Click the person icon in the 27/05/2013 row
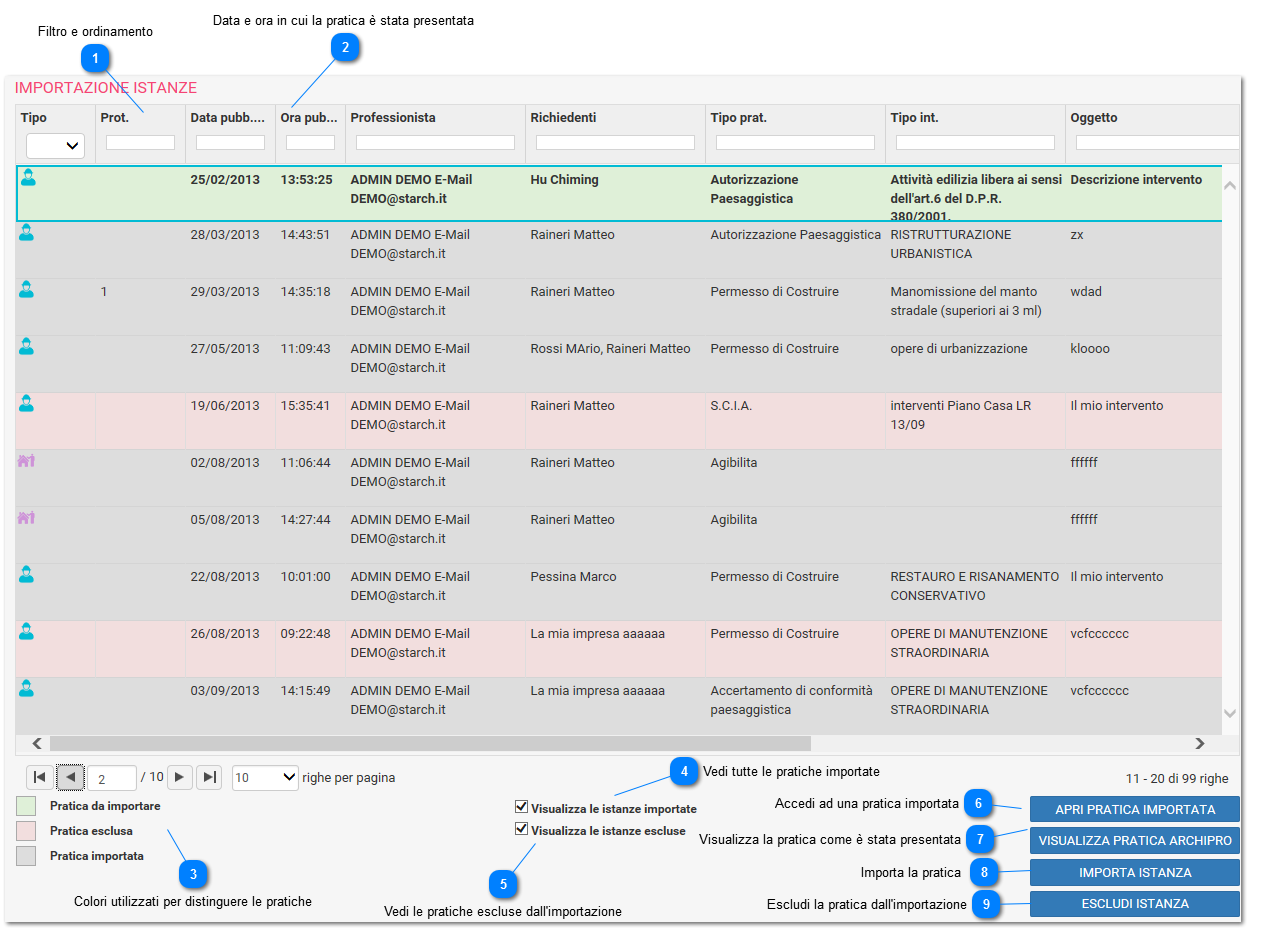The height and width of the screenshot is (935, 1262). (27, 347)
